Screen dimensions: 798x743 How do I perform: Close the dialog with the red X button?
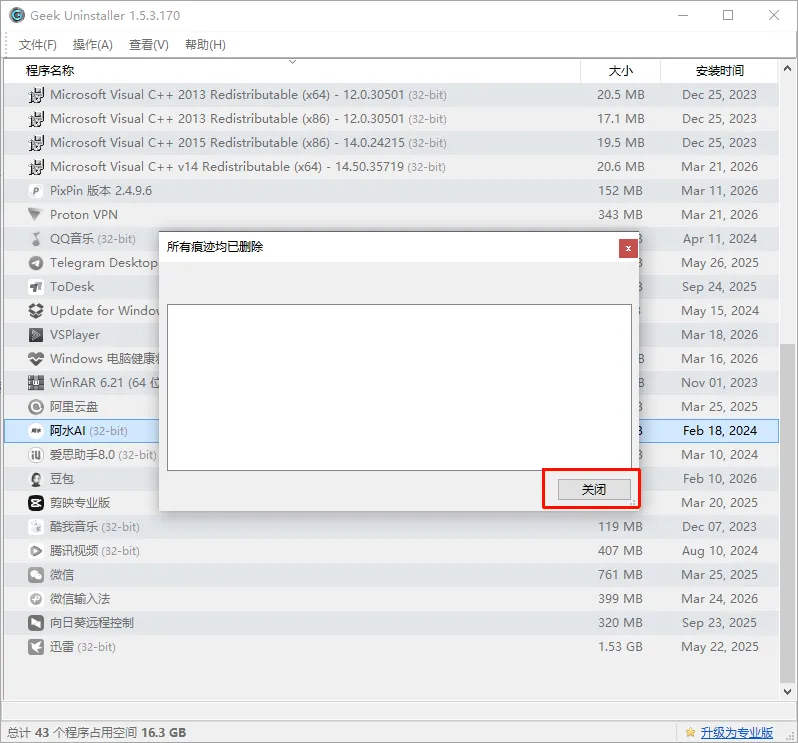click(x=628, y=248)
